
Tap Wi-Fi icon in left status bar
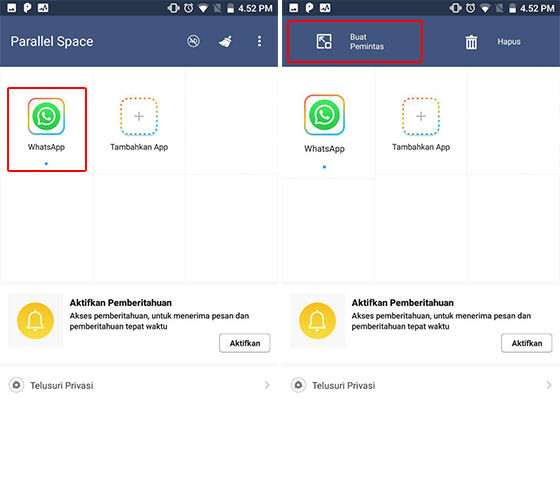[203, 8]
